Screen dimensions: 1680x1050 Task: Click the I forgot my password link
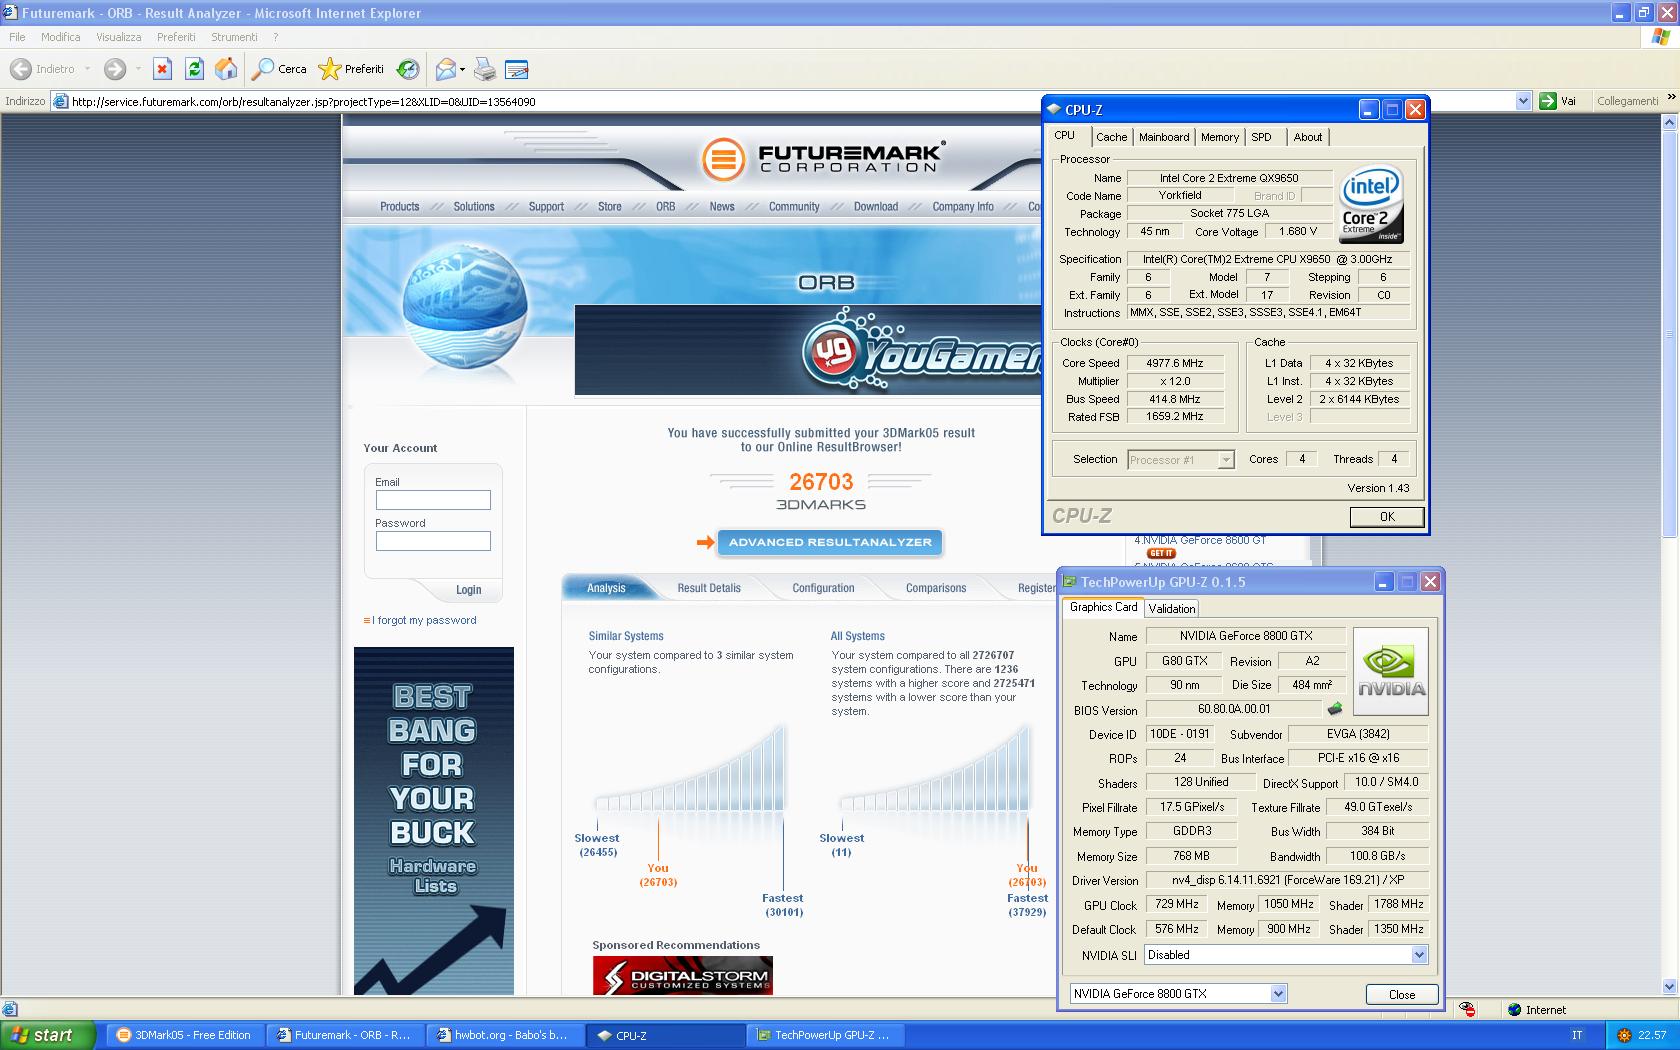[423, 620]
